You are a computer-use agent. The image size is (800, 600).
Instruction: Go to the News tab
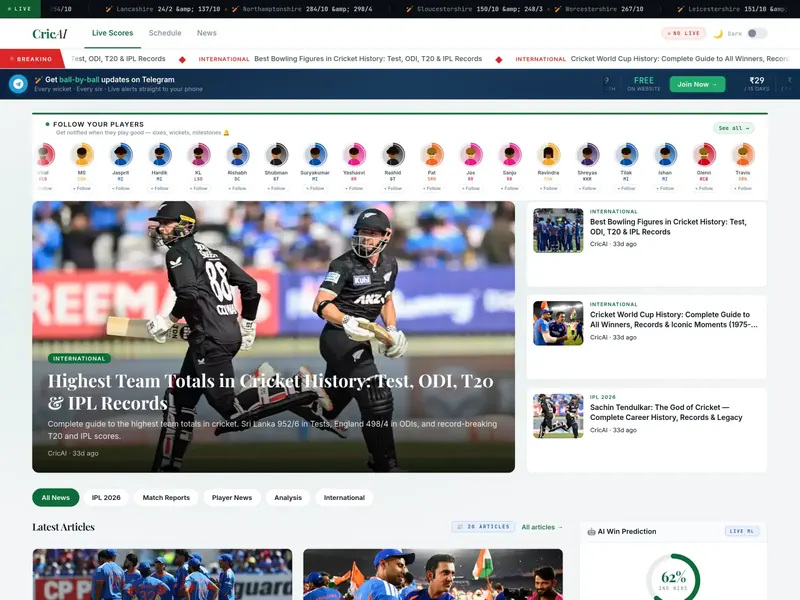207,33
